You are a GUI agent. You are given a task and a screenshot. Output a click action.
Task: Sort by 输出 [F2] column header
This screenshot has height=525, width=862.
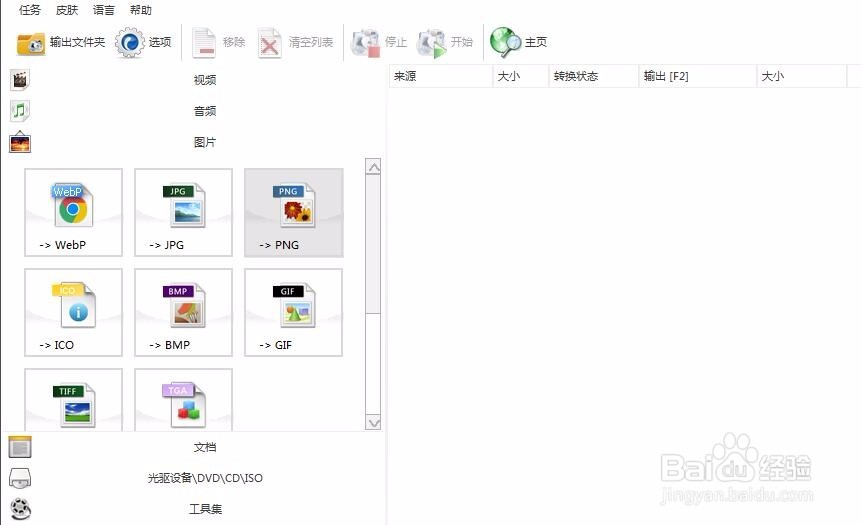(698, 76)
